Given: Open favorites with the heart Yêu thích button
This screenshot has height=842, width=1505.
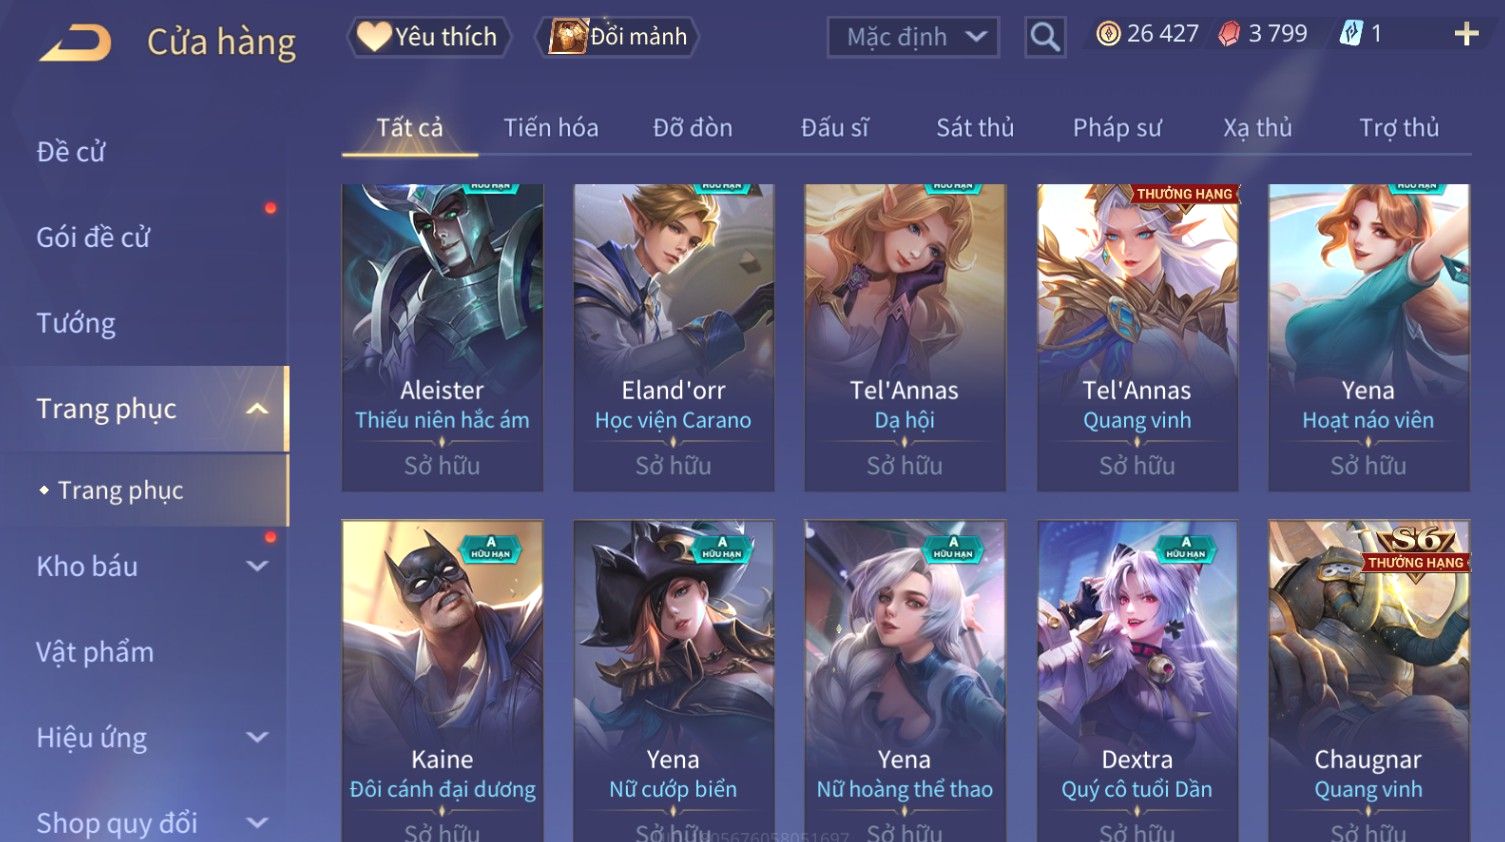Looking at the screenshot, I should coord(428,37).
